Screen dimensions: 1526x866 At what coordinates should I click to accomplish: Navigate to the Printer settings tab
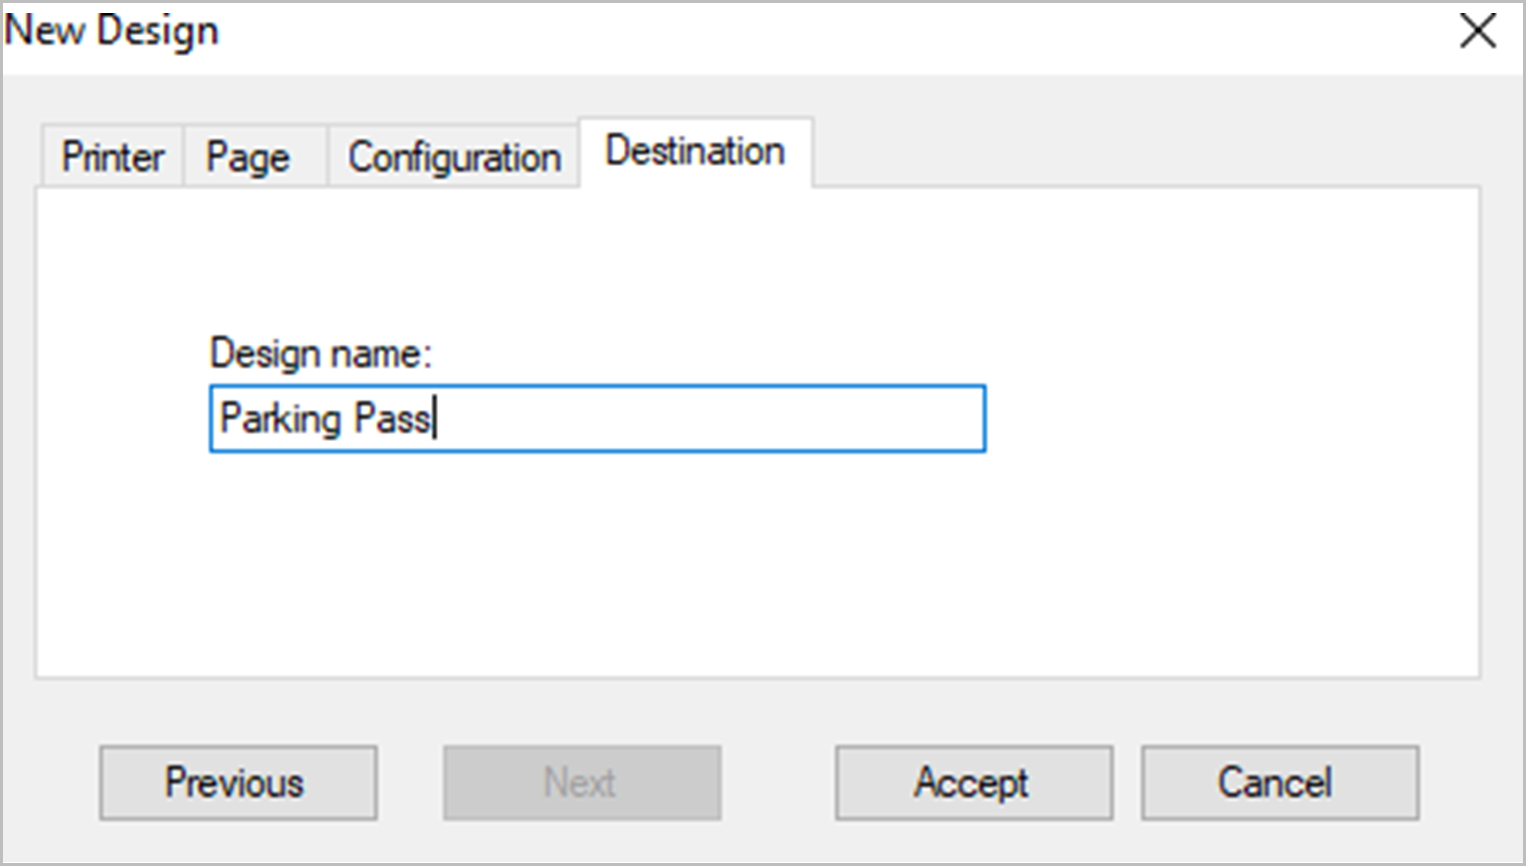[x=110, y=156]
